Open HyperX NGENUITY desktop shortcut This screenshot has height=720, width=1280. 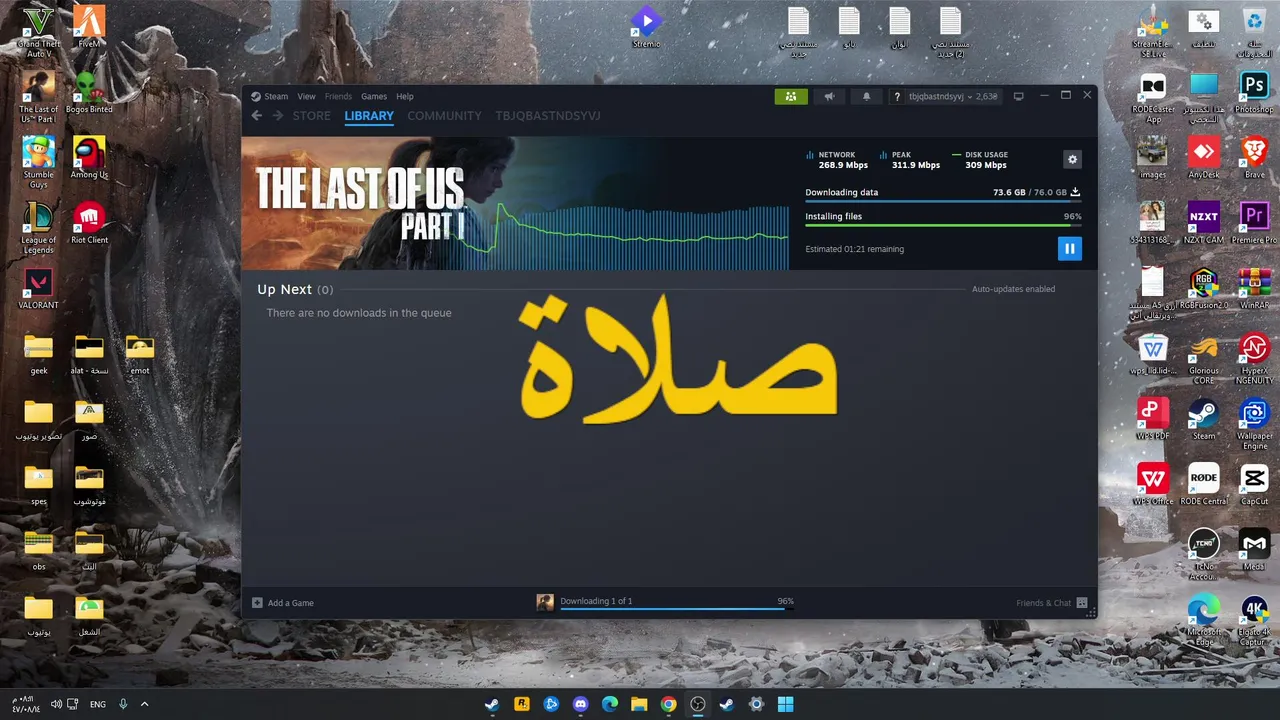click(x=1254, y=359)
